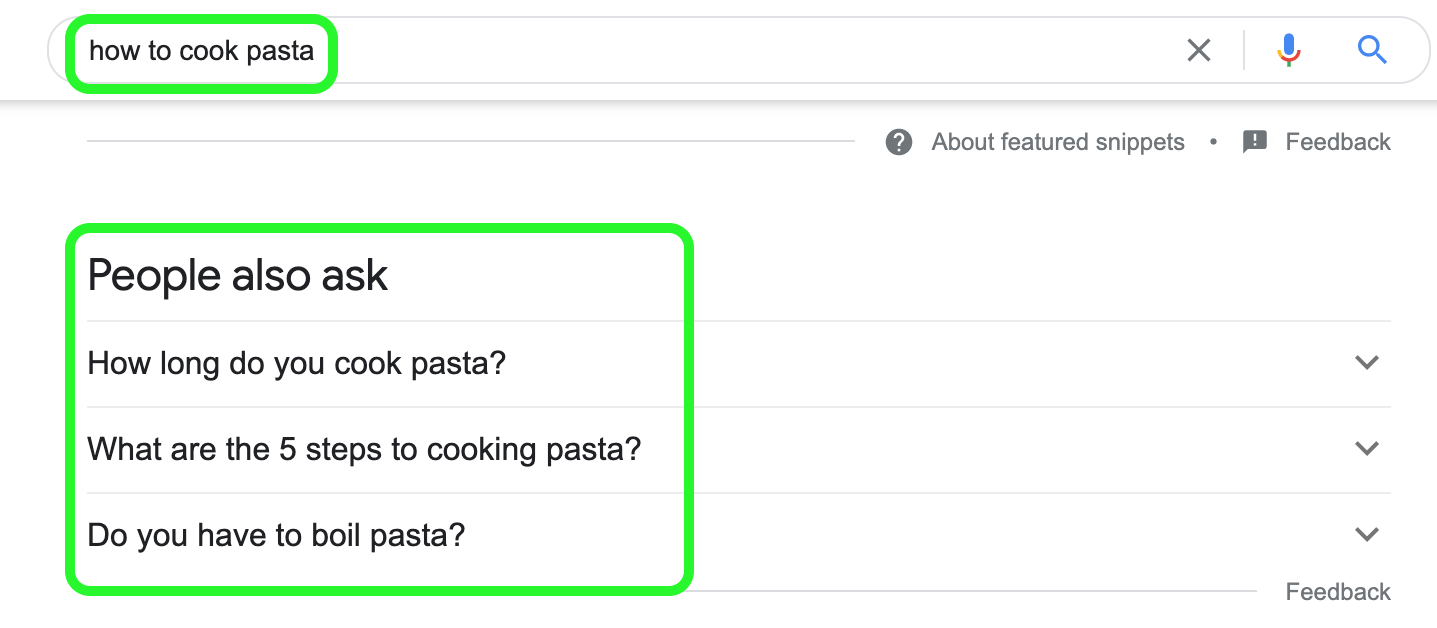
Task: Click empty area of search bar
Action: pos(750,50)
